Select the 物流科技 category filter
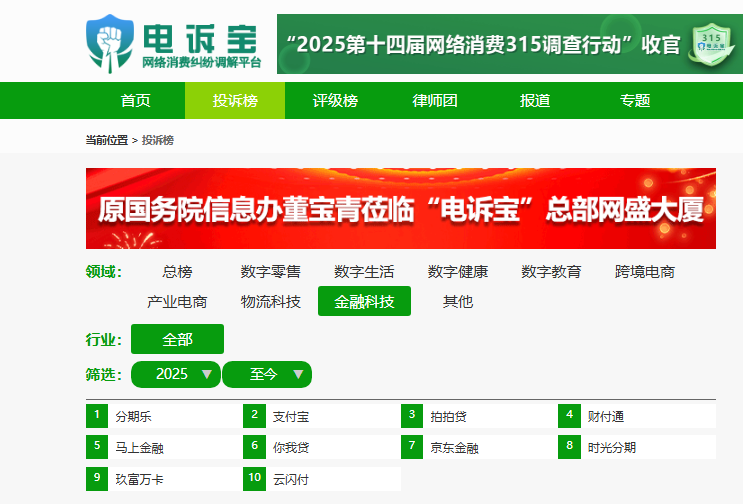 pyautogui.click(x=271, y=301)
